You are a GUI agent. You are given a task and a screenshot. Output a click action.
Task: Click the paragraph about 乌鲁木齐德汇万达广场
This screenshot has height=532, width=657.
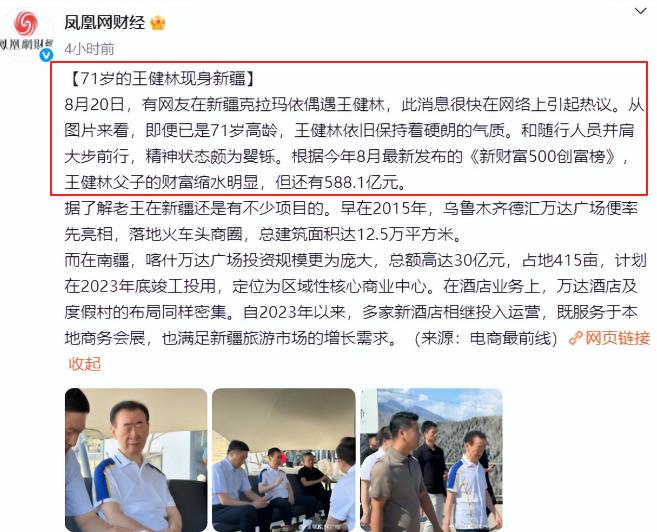pyautogui.click(x=351, y=221)
